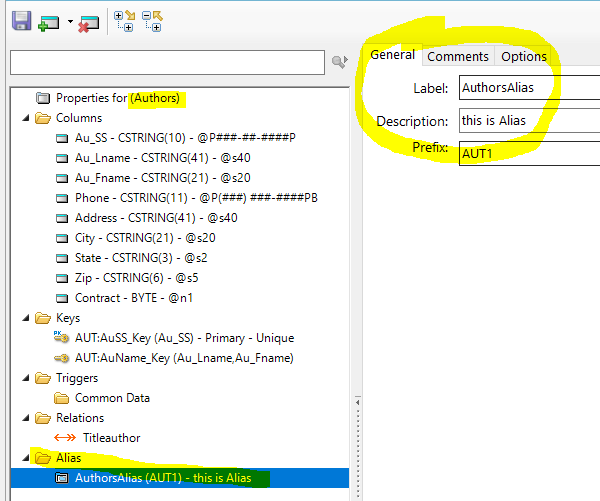The image size is (600, 501).
Task: Click the Description text field
Action: 529,121
